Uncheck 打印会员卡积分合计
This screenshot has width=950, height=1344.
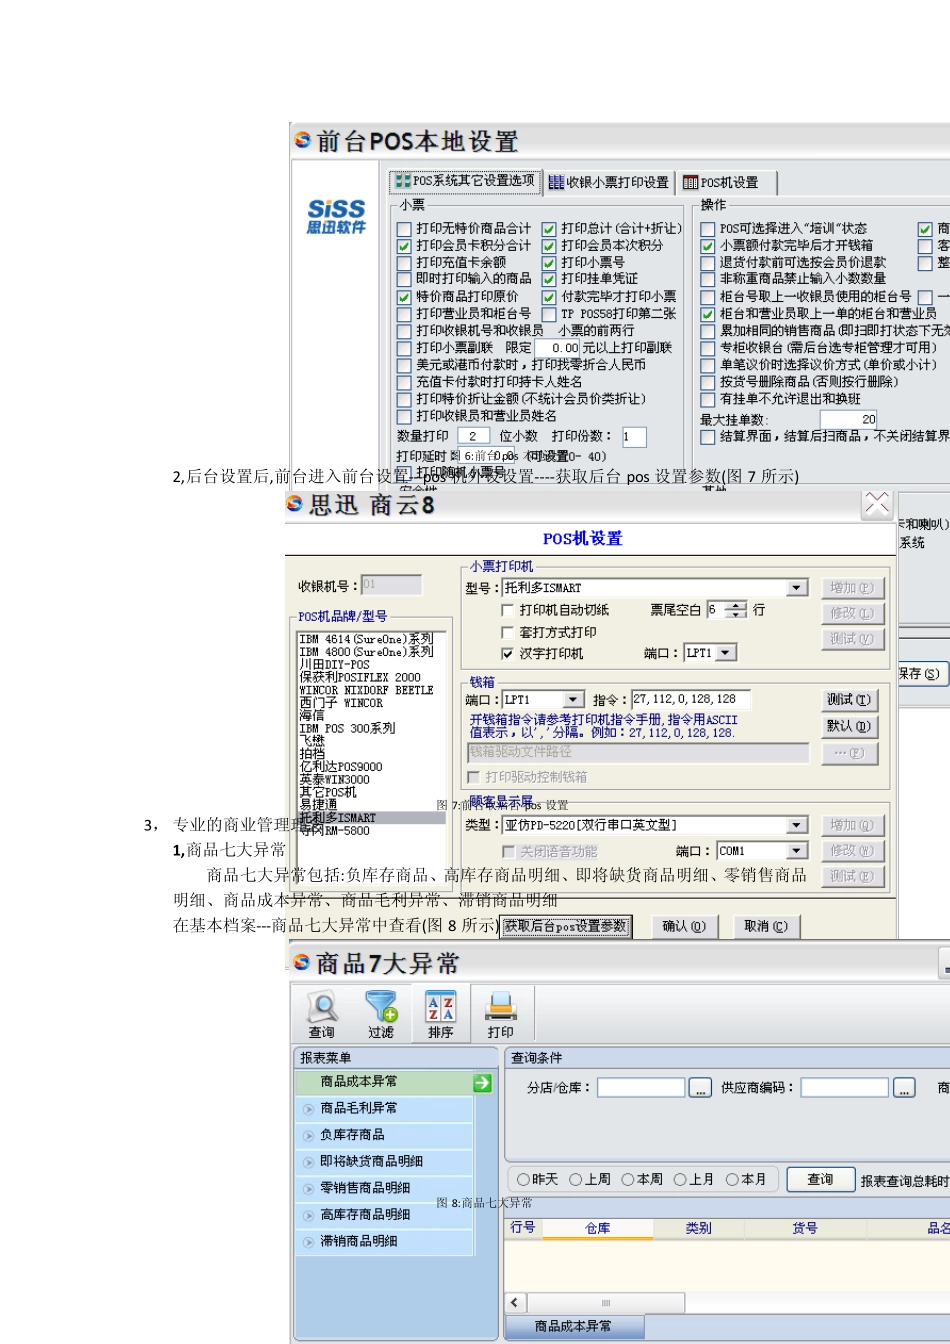404,246
